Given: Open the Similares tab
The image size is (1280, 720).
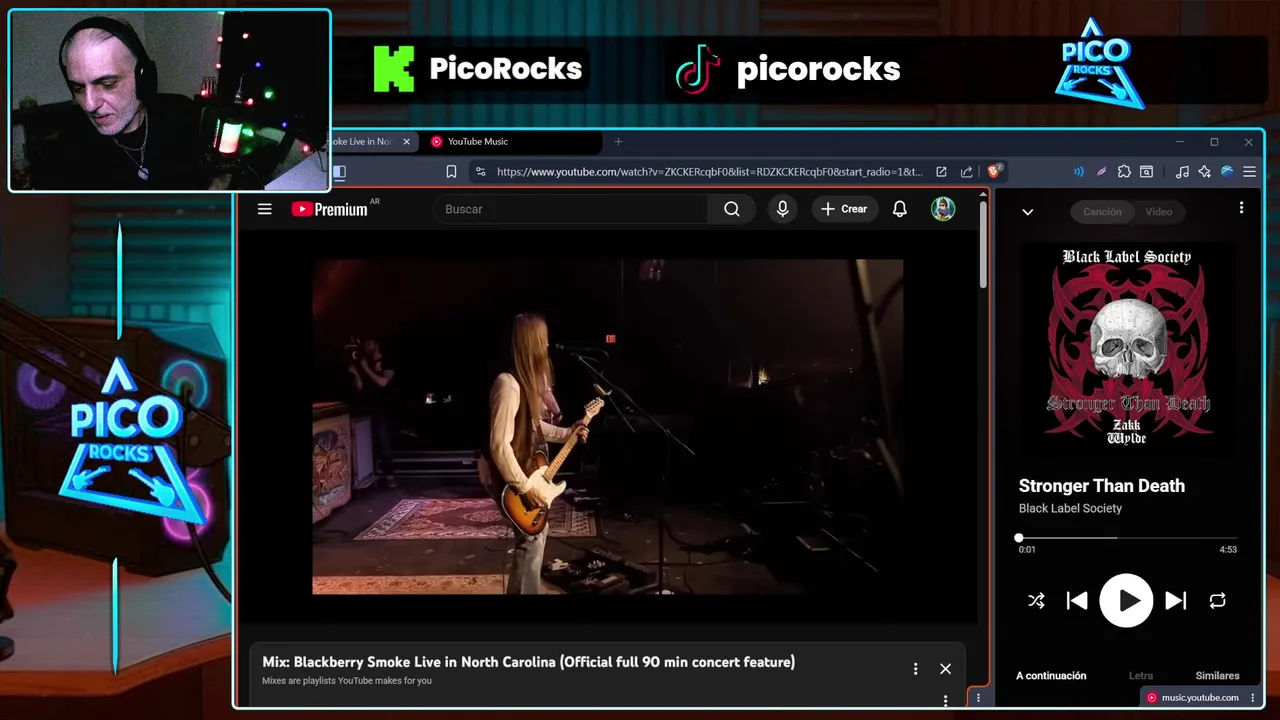Looking at the screenshot, I should 1217,676.
